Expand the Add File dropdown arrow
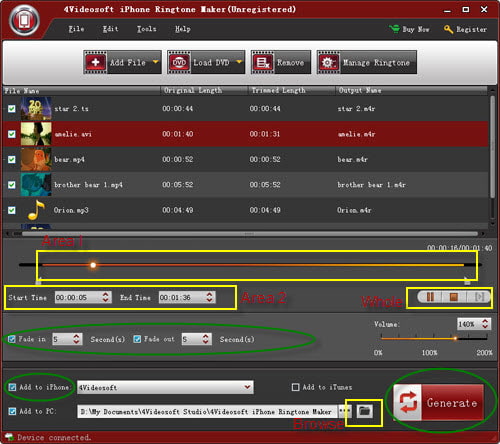The height and width of the screenshot is (444, 500). [x=155, y=62]
